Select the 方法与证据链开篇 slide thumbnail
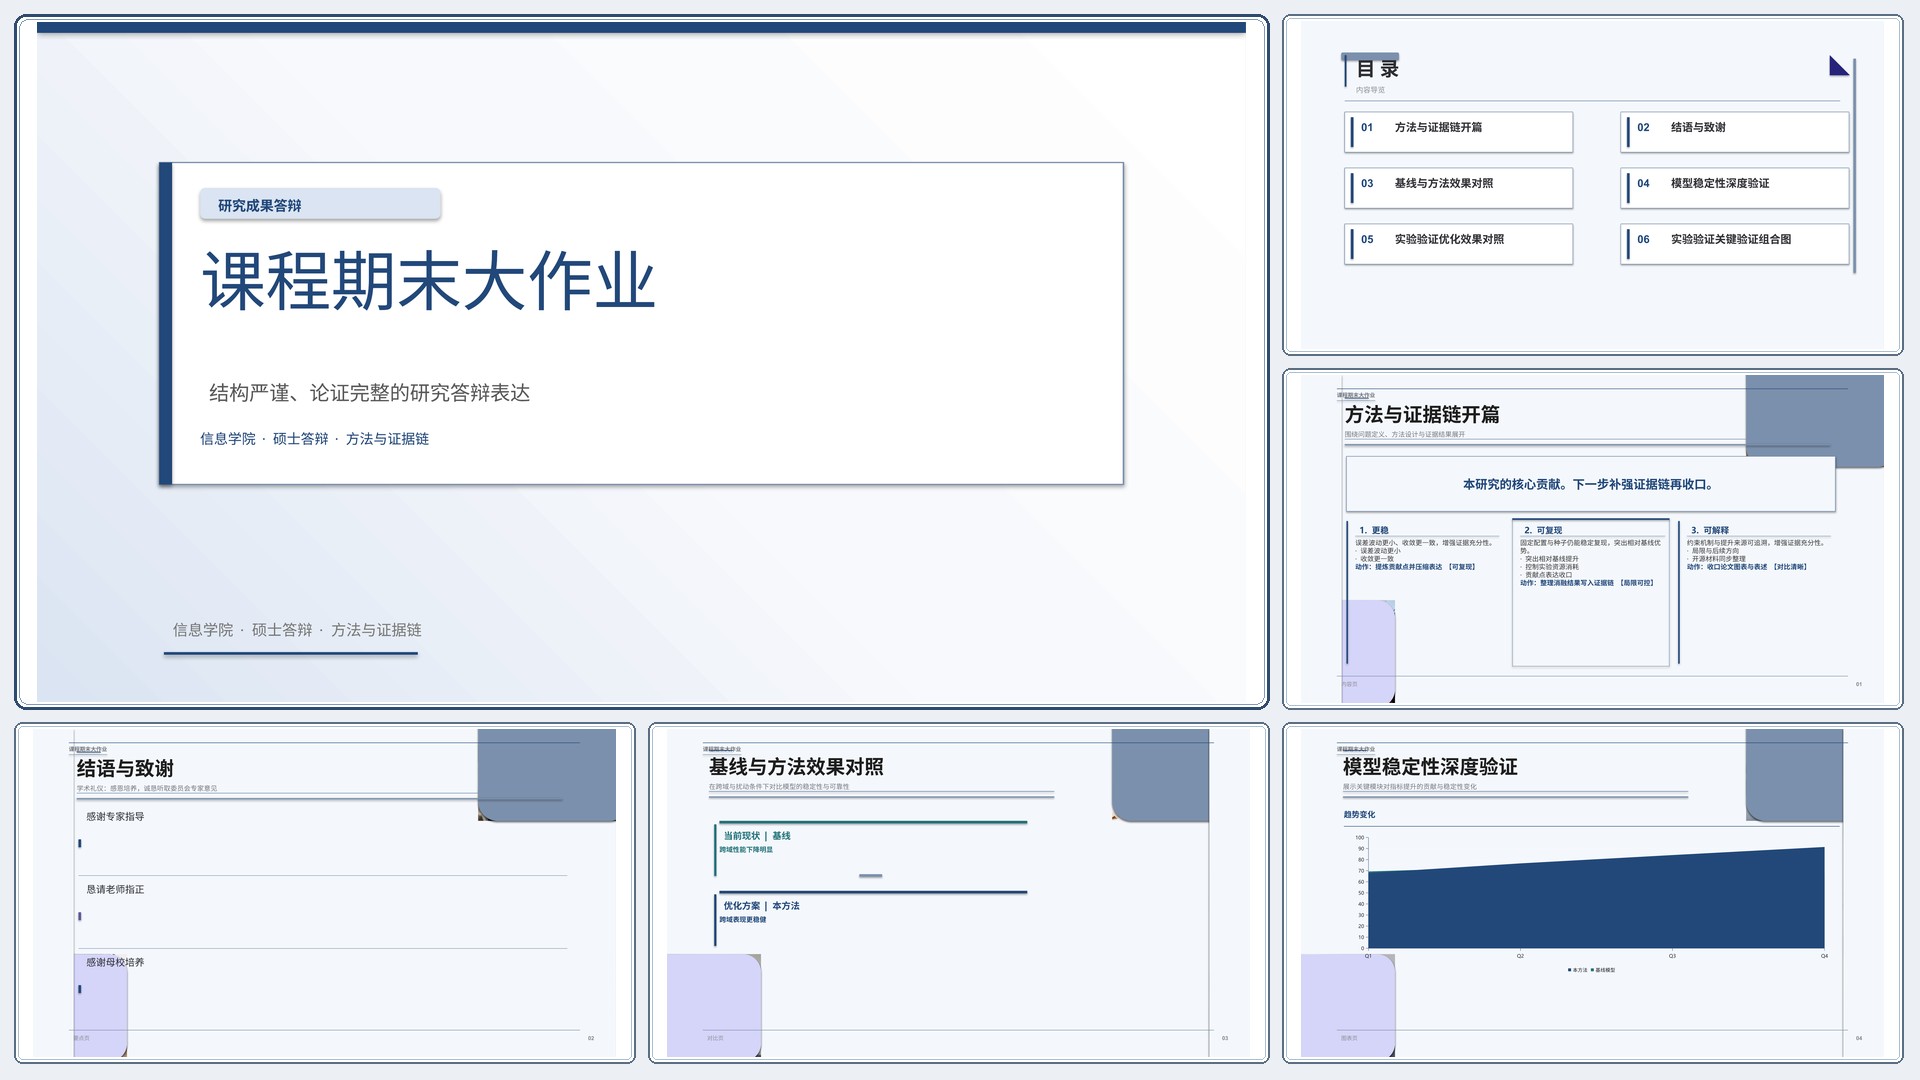 tap(1593, 539)
